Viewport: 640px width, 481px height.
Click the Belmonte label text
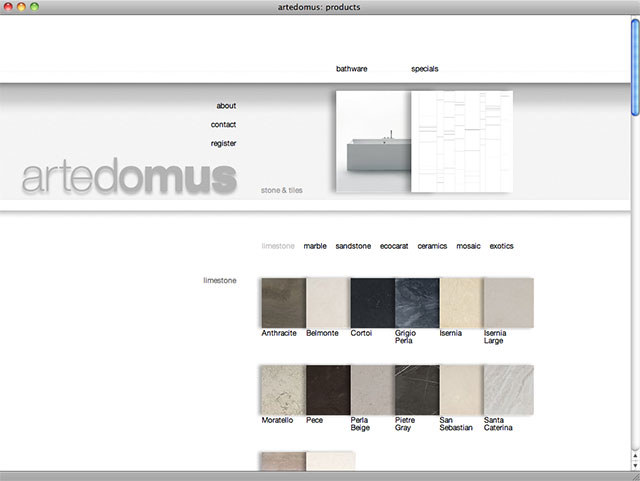click(x=322, y=333)
